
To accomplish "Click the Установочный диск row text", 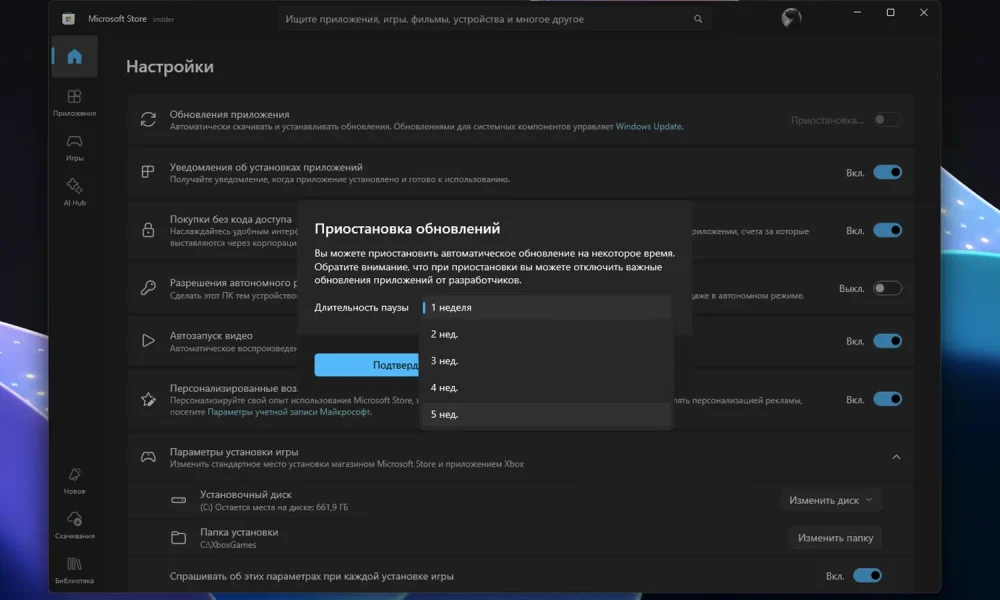I will click(246, 494).
